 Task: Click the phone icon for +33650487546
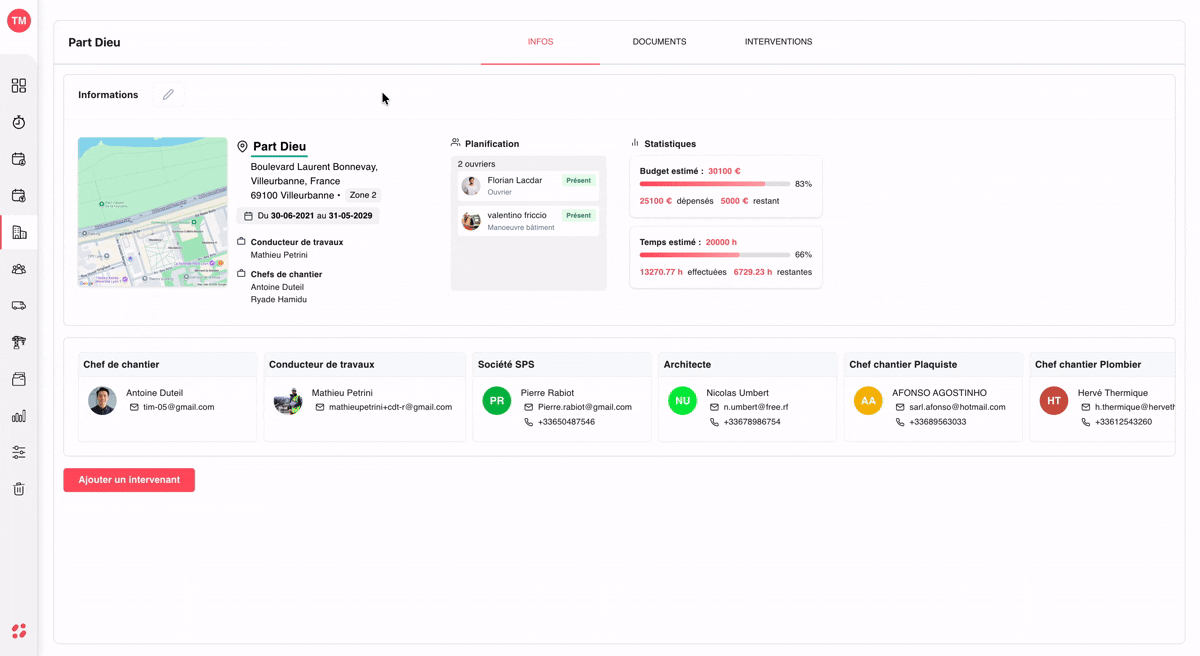pos(528,422)
